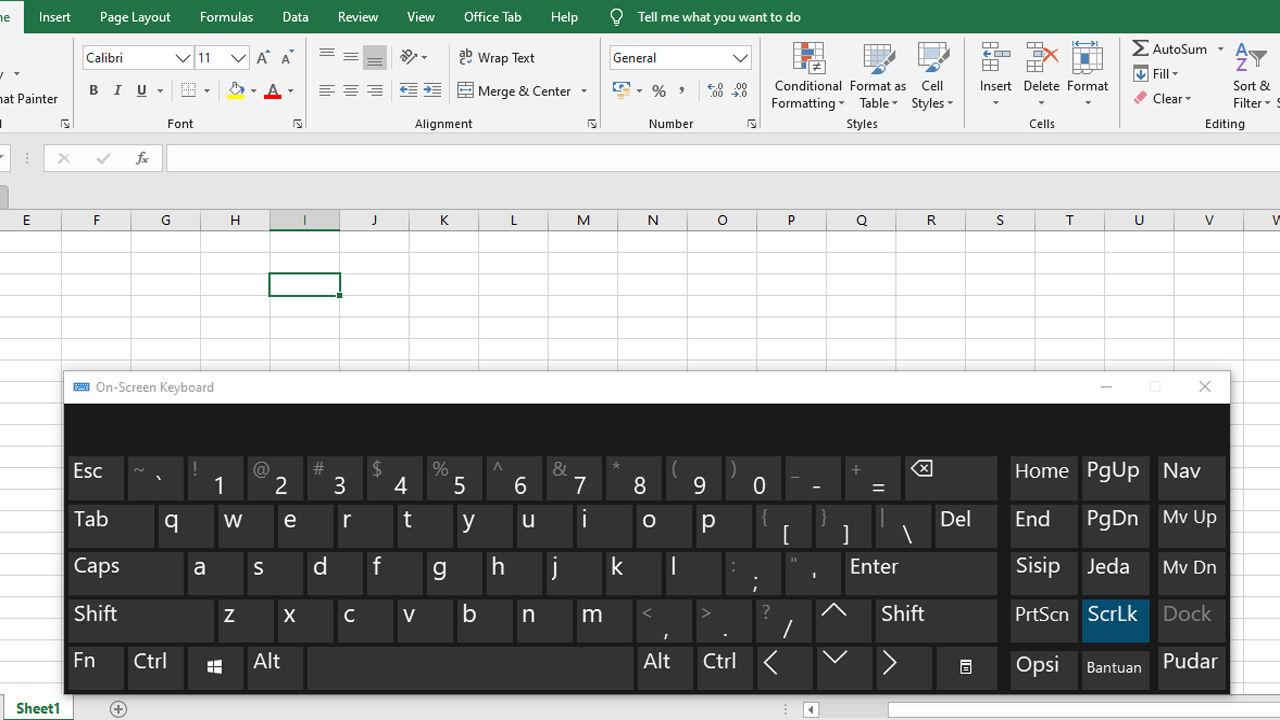Click Windows logo key on On-Screen Keyboard

tap(215, 668)
